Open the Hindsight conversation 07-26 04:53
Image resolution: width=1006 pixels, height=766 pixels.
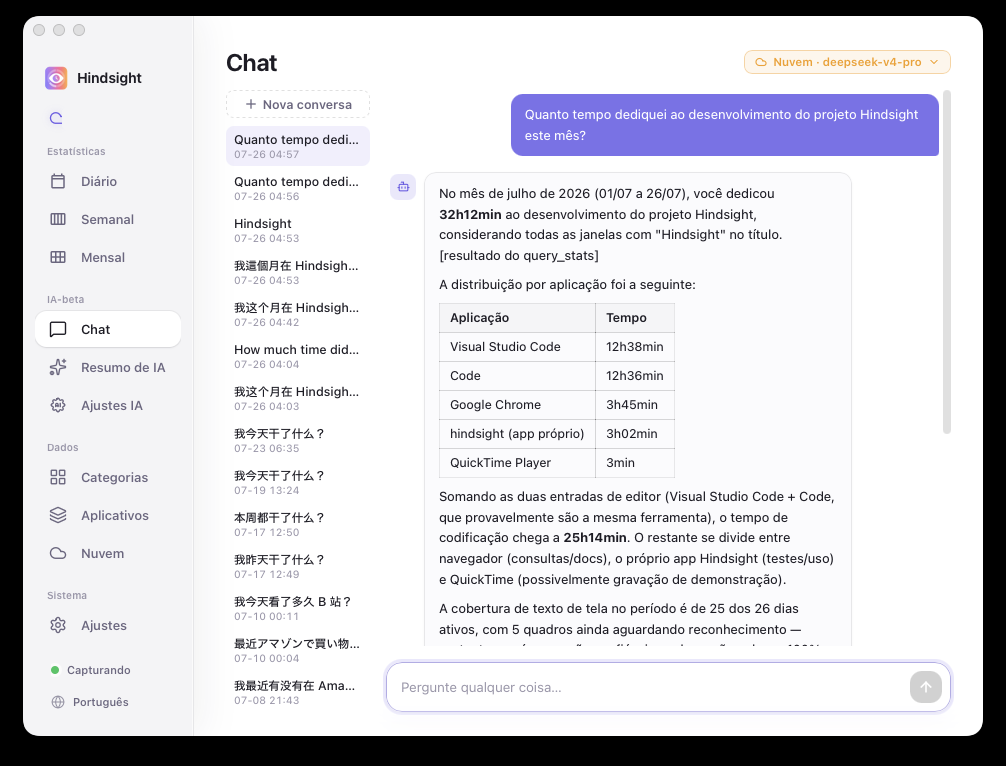point(298,230)
